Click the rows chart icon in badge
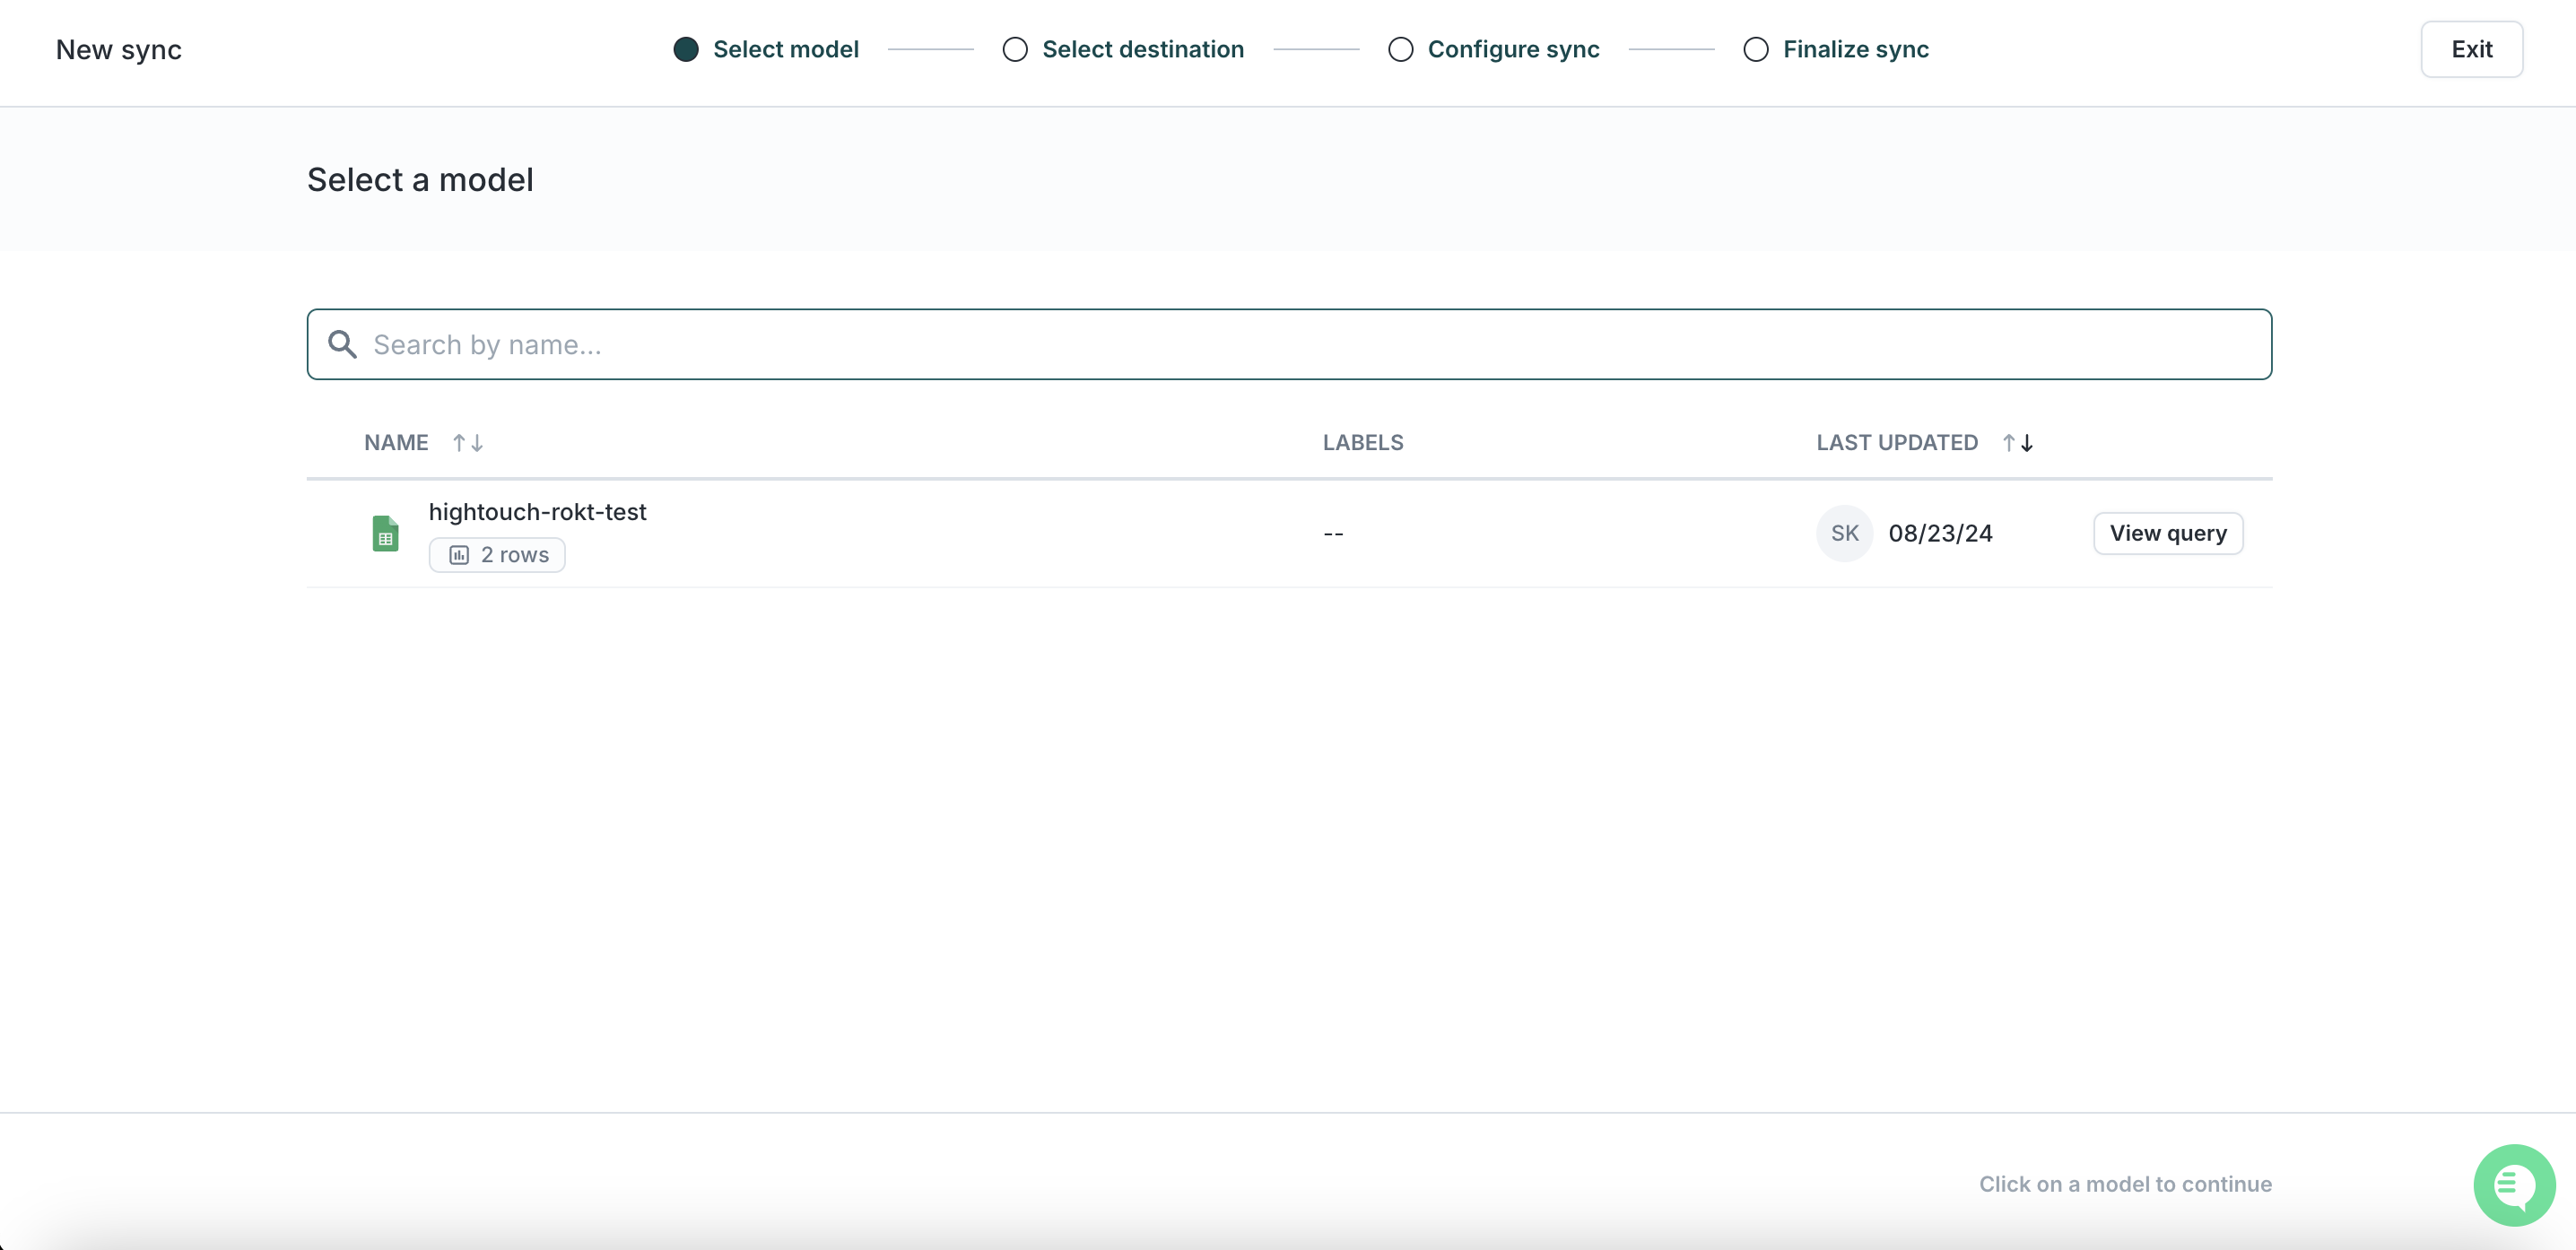Viewport: 2576px width, 1250px height. point(459,555)
